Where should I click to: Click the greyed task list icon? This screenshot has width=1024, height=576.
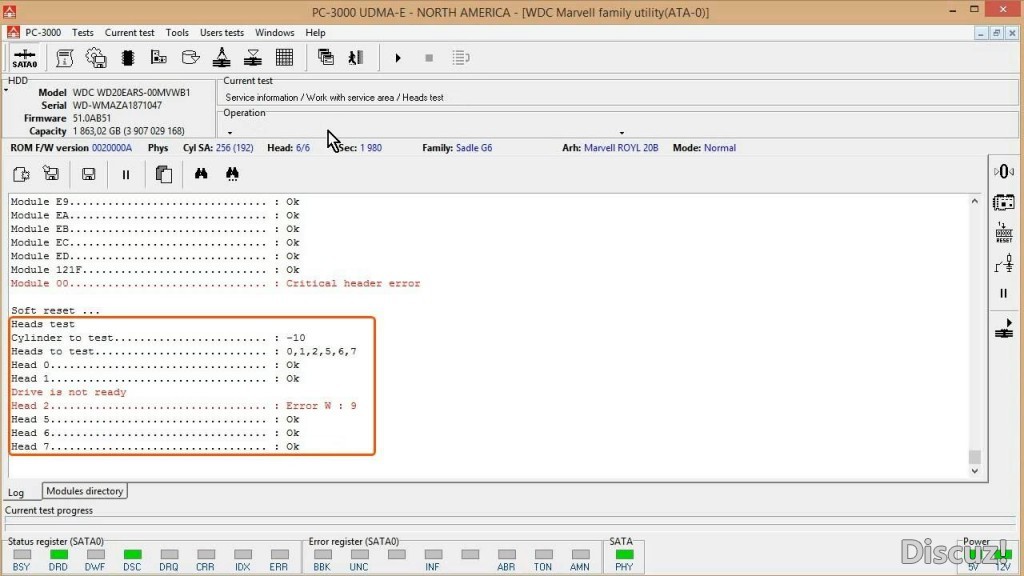[x=460, y=58]
